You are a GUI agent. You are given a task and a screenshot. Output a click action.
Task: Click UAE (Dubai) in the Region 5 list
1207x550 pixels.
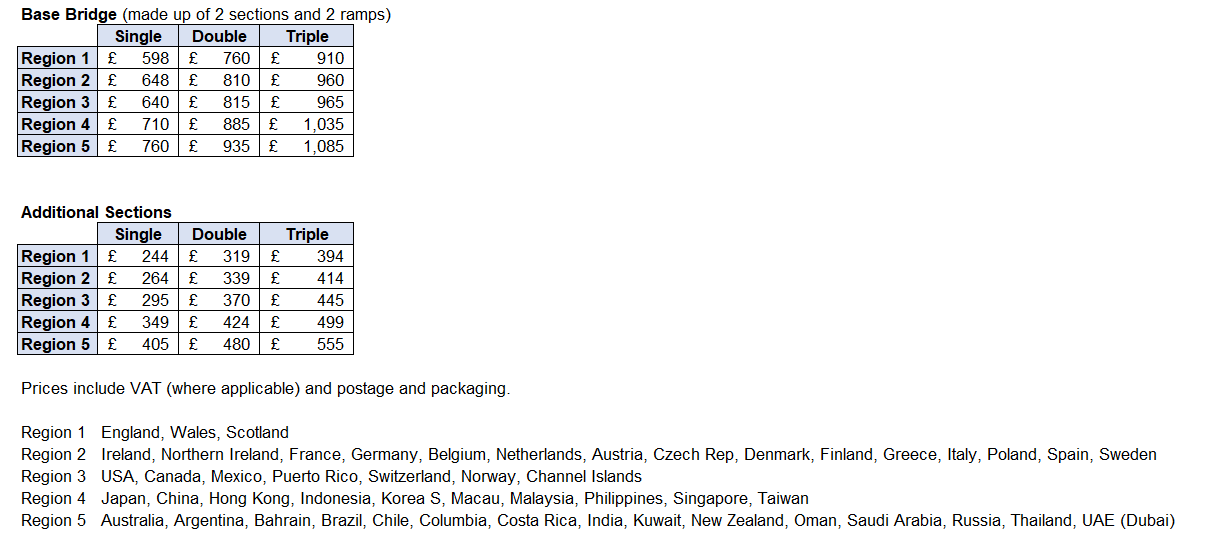point(1128,520)
